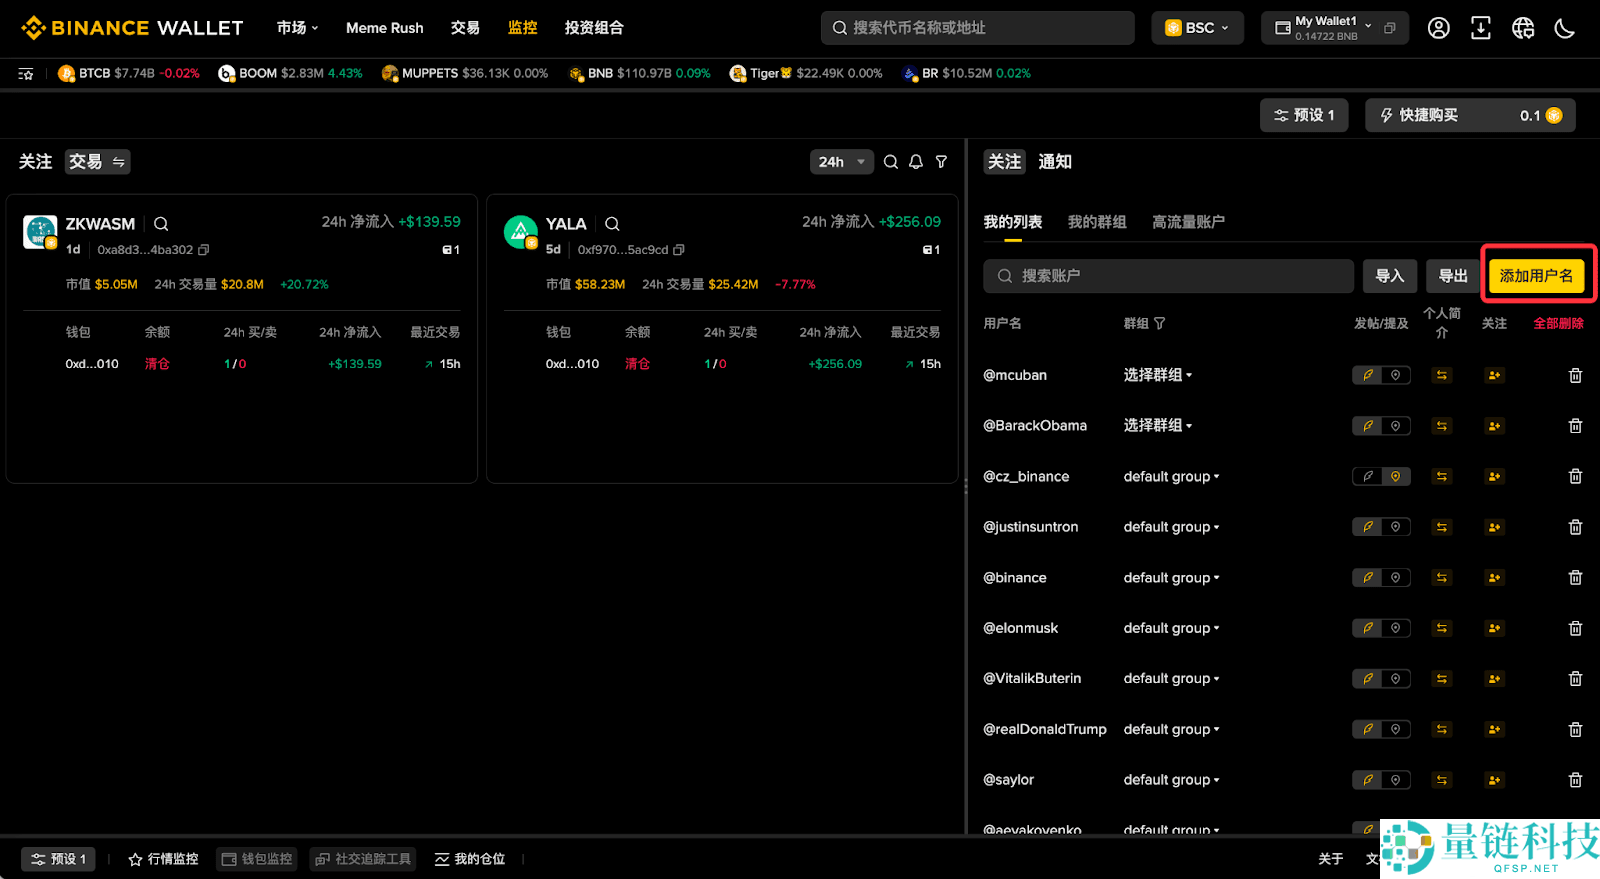
Task: Open the ticker bar settings icon
Action: pyautogui.click(x=26, y=73)
